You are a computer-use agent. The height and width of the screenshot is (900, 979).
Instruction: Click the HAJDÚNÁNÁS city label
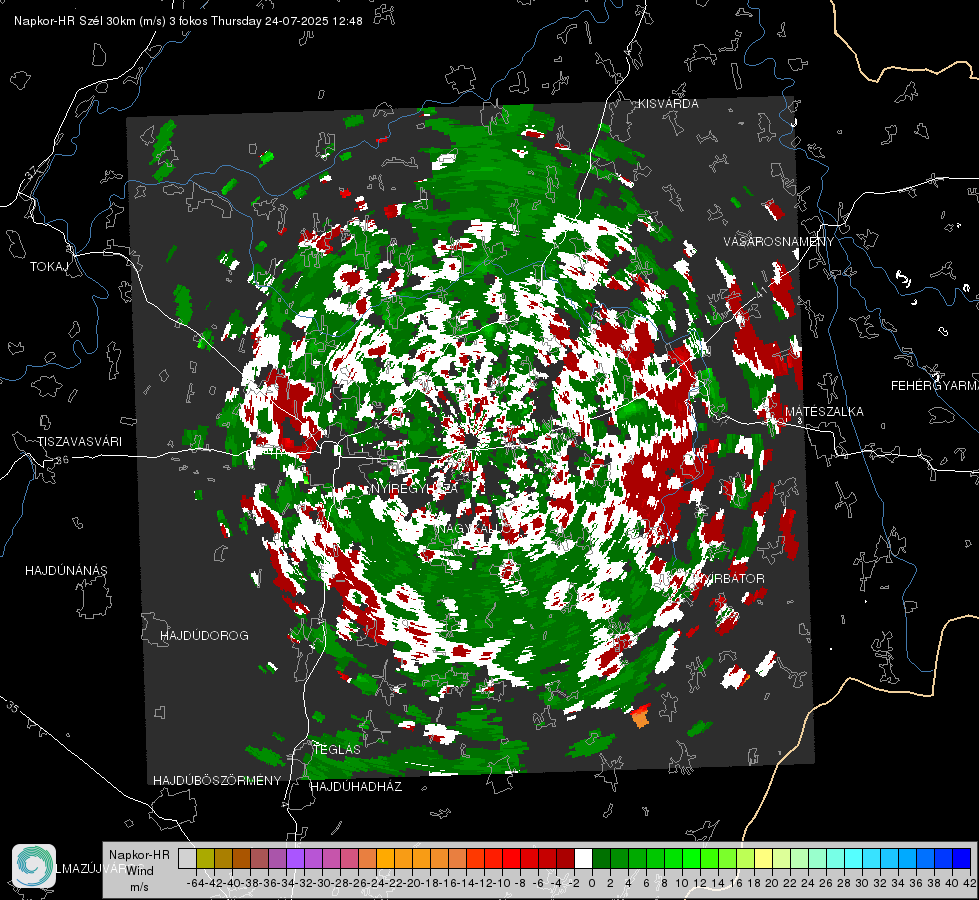[66, 571]
